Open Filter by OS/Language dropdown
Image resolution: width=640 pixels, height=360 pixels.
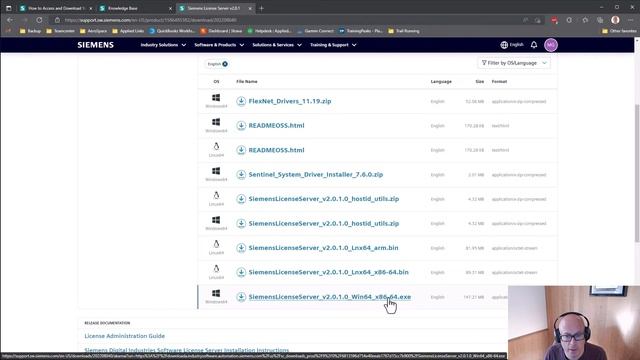tap(514, 63)
